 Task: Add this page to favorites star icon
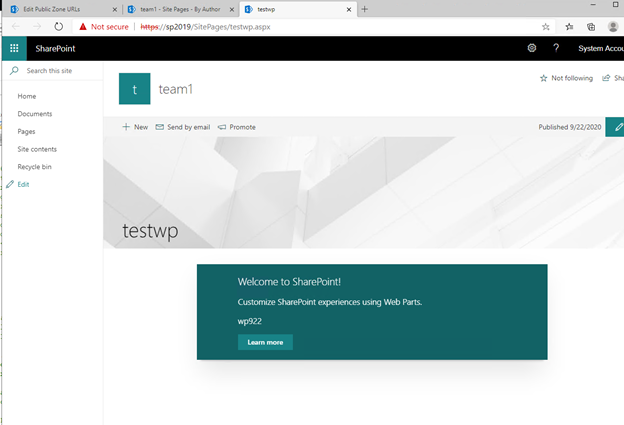[x=546, y=27]
